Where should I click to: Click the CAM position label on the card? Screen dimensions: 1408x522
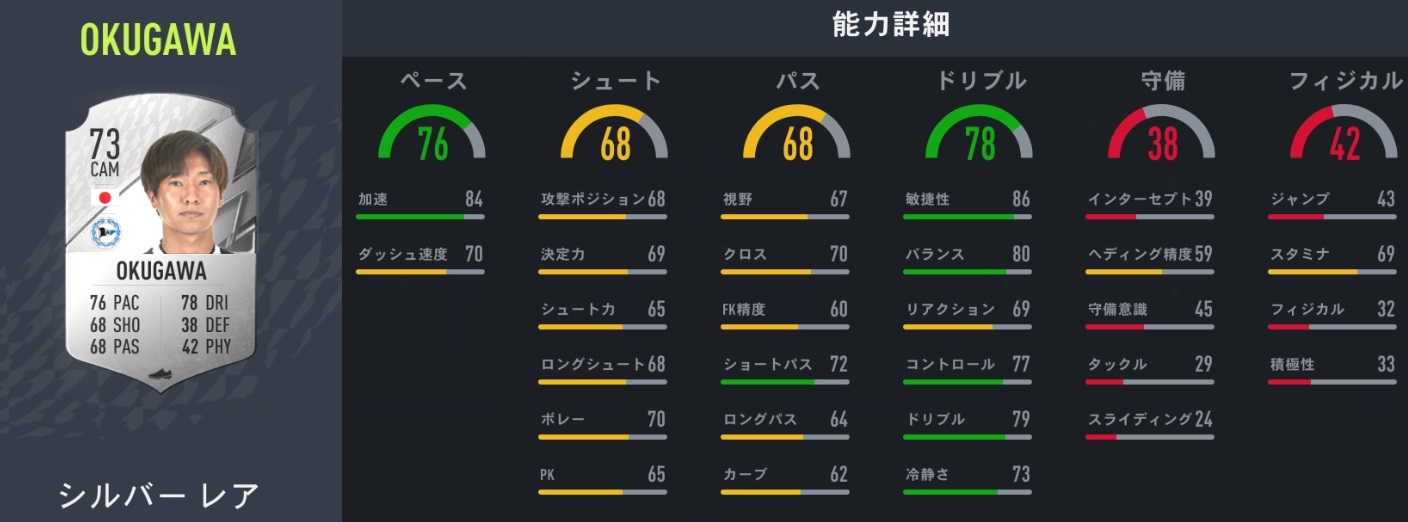(x=105, y=170)
